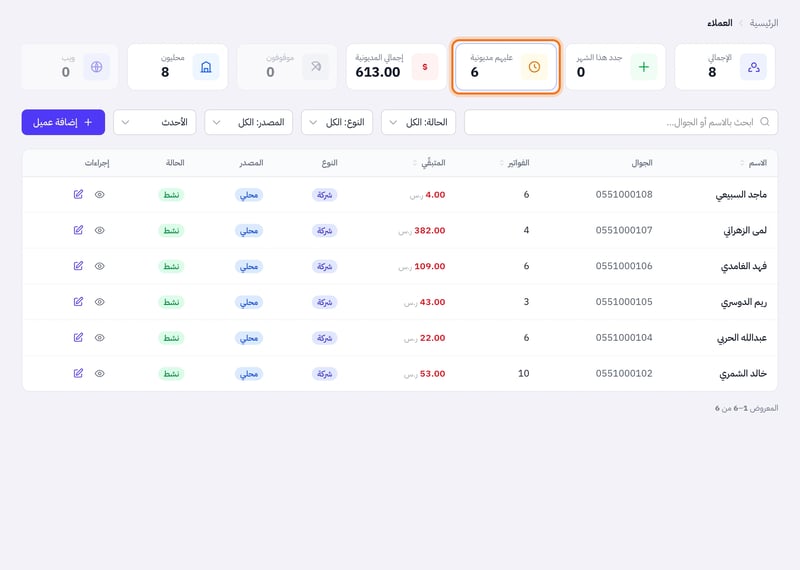Click the name ريم الدوسري
The image size is (800, 570).
point(744,302)
